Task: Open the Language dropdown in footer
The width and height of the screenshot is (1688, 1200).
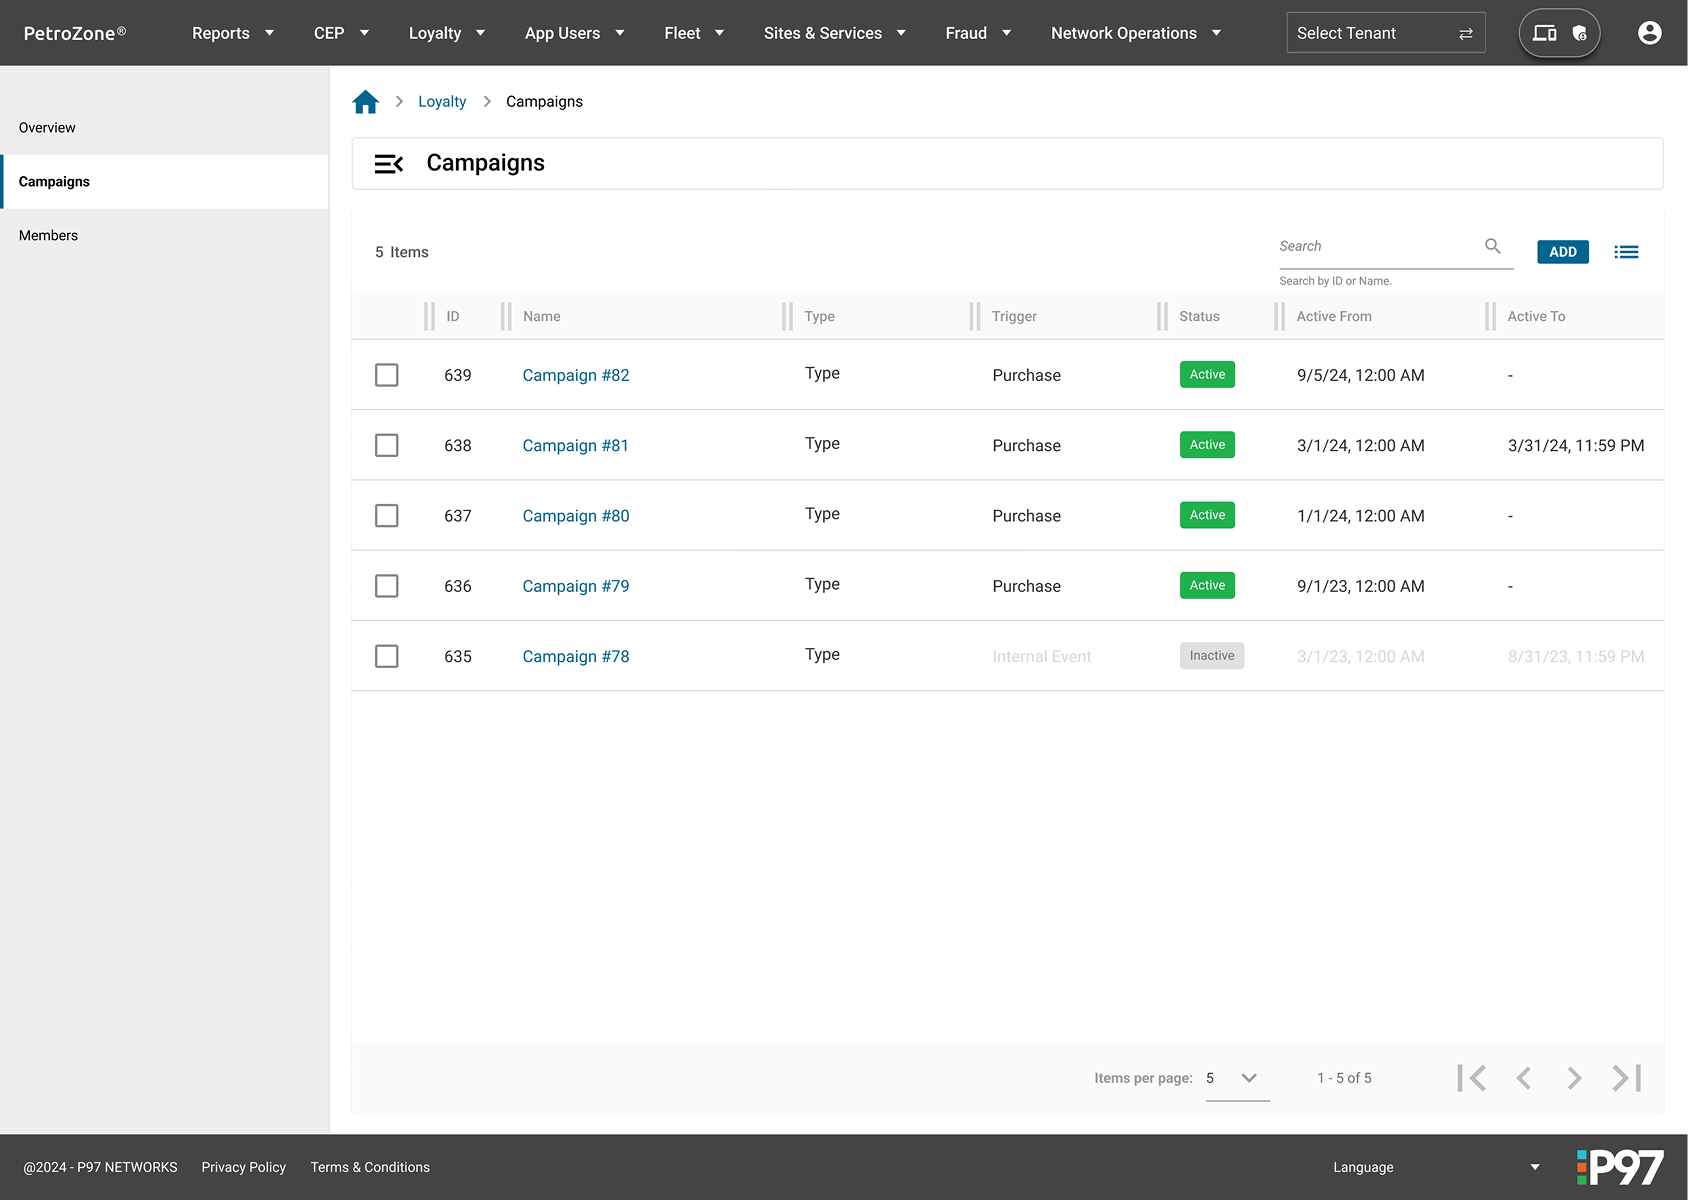Action: [1435, 1167]
